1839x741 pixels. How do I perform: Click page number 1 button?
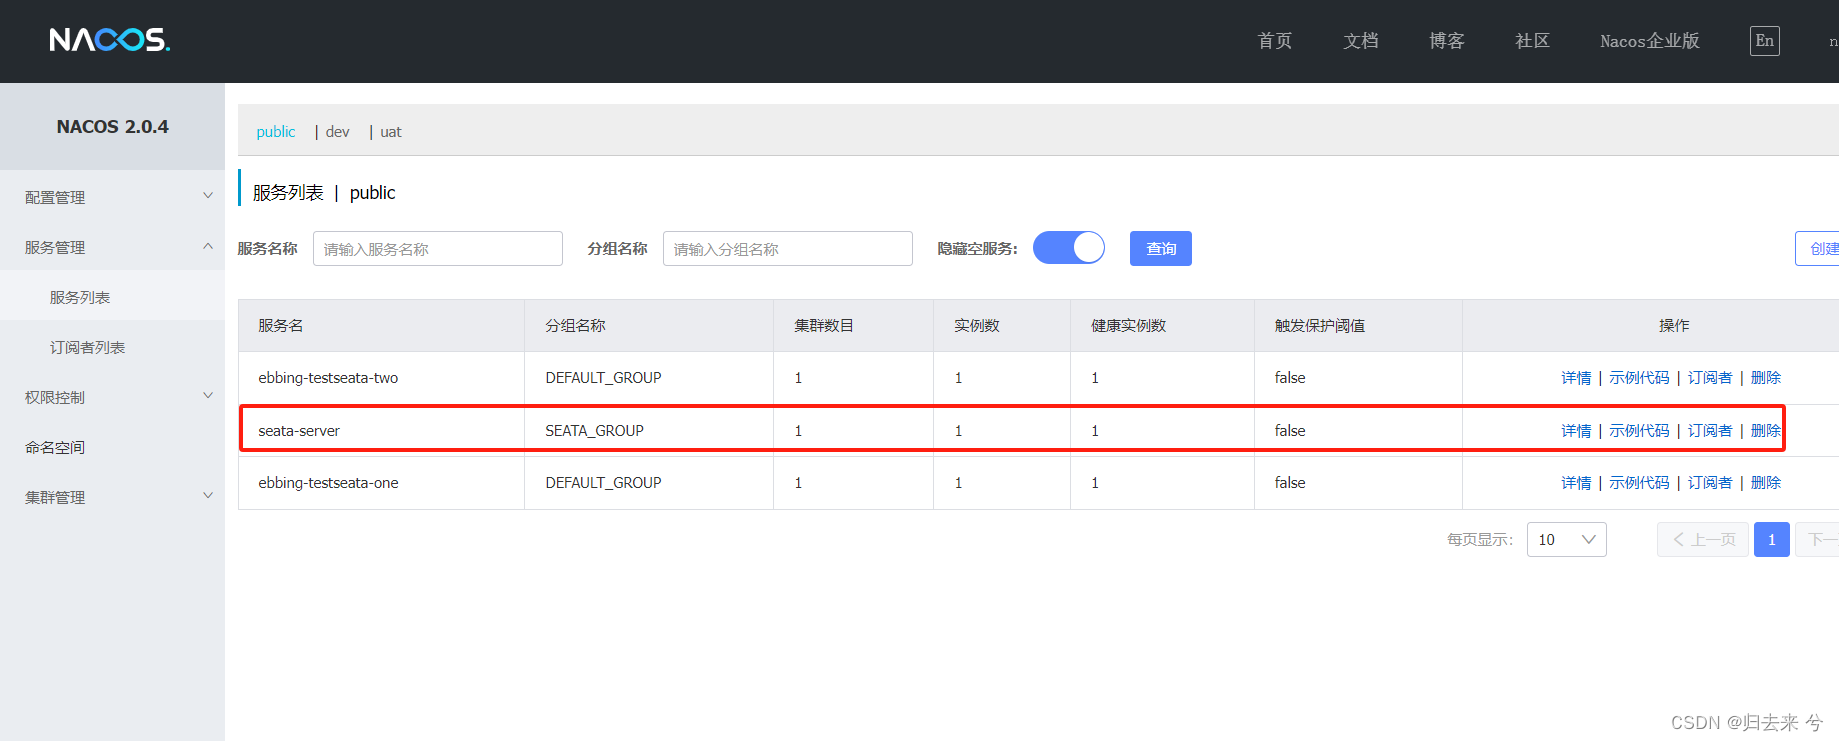[1772, 540]
